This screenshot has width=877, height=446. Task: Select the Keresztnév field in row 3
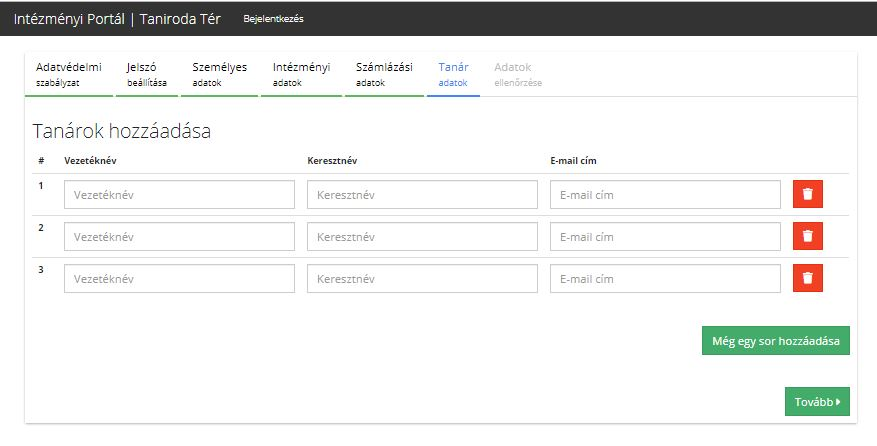[x=422, y=278]
